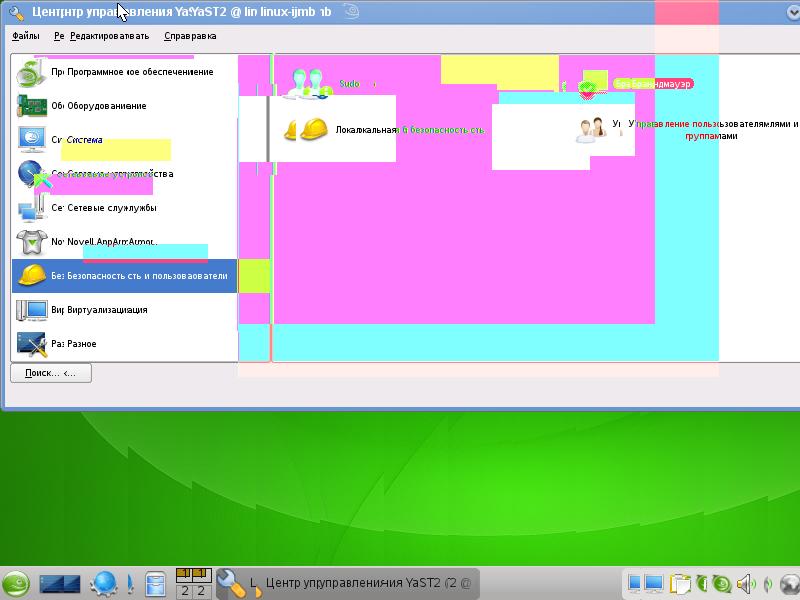The image size is (800, 600).
Task: Select Безопасность и пользователи helmet icon
Action: [32, 276]
